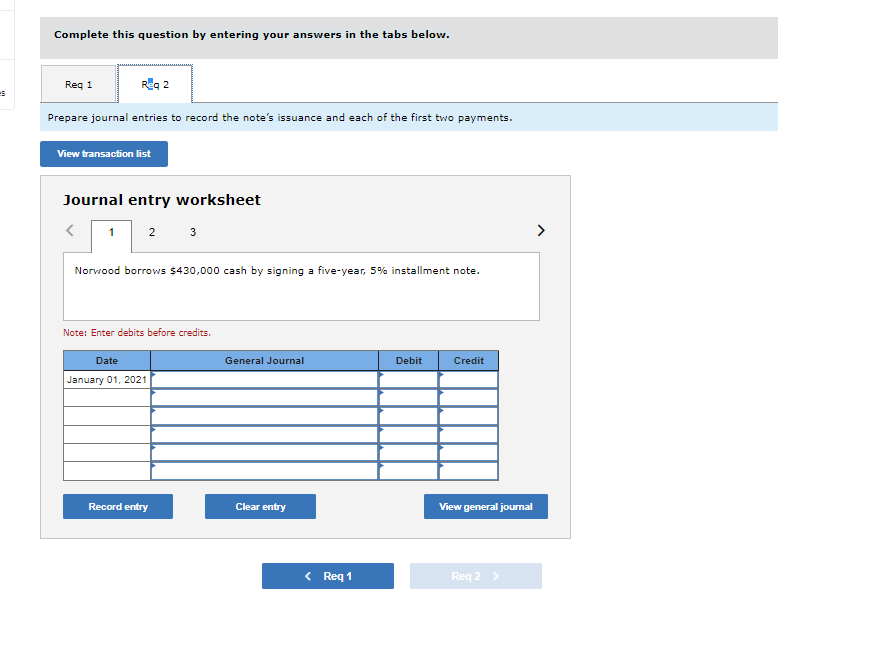Open General Journal dropdown in January 01 row
This screenshot has height=671, width=883.
pos(265,379)
